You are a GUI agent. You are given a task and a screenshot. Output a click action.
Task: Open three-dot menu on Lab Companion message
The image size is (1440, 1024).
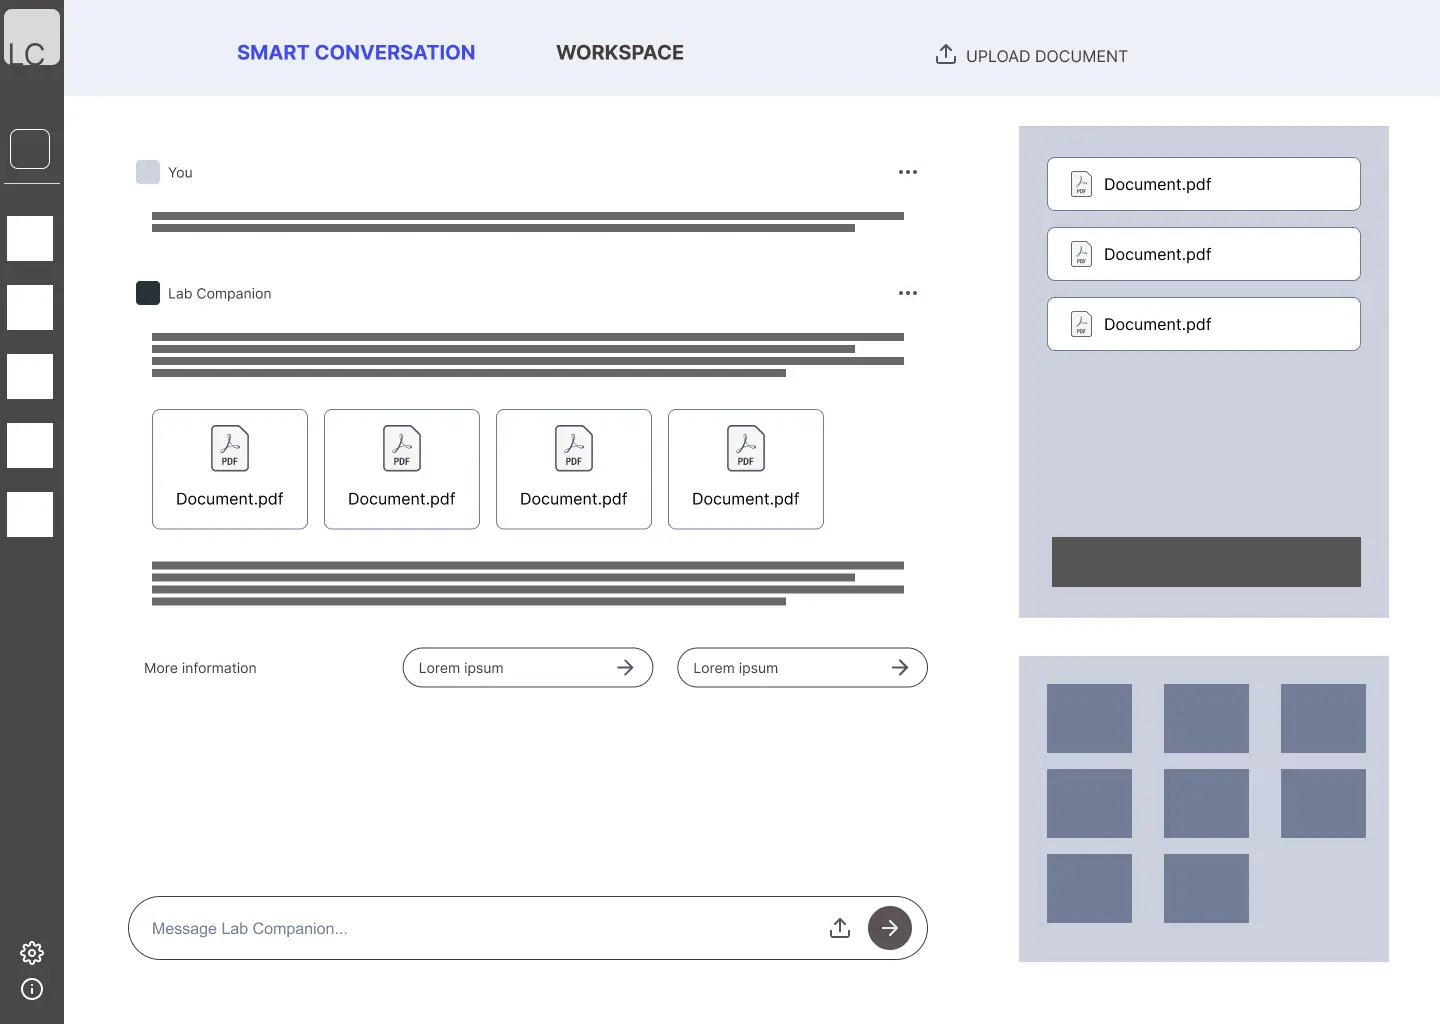tap(908, 293)
